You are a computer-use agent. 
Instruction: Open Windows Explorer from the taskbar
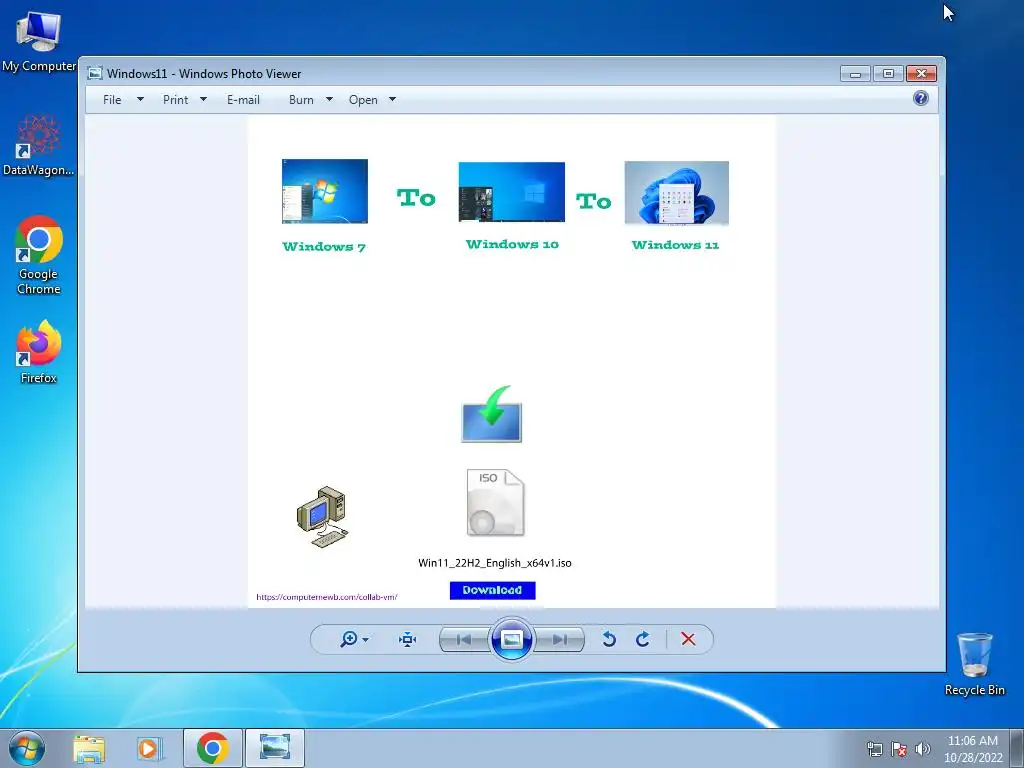coord(89,748)
